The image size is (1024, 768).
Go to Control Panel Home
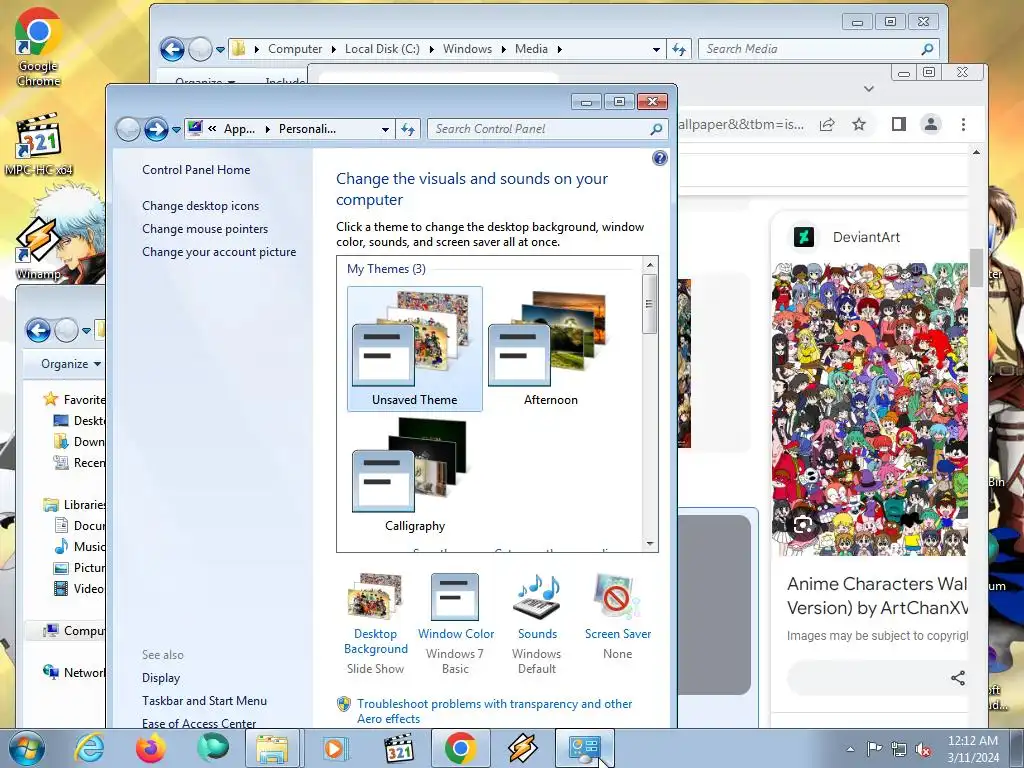(196, 170)
